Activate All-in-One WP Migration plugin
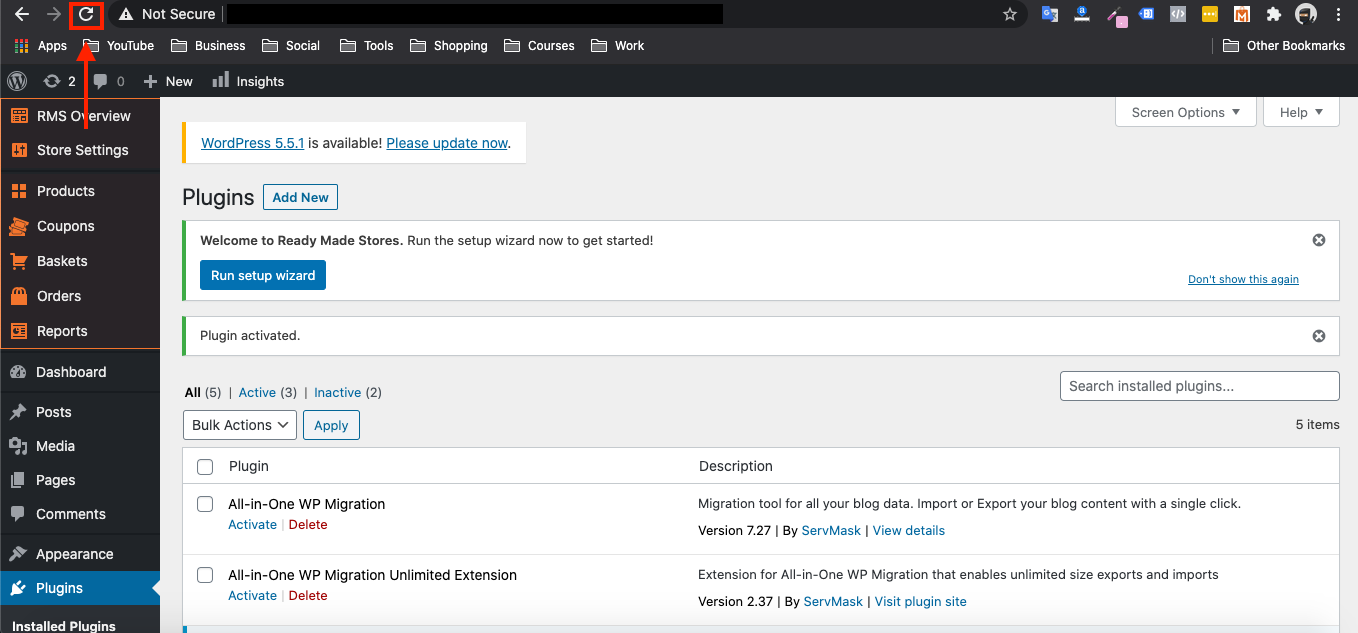The height and width of the screenshot is (633, 1358). [x=252, y=525]
